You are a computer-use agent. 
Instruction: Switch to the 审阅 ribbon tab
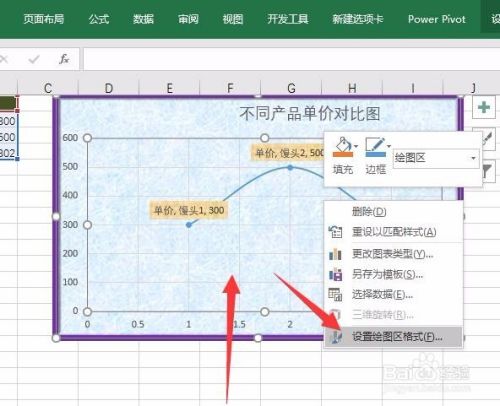188,19
